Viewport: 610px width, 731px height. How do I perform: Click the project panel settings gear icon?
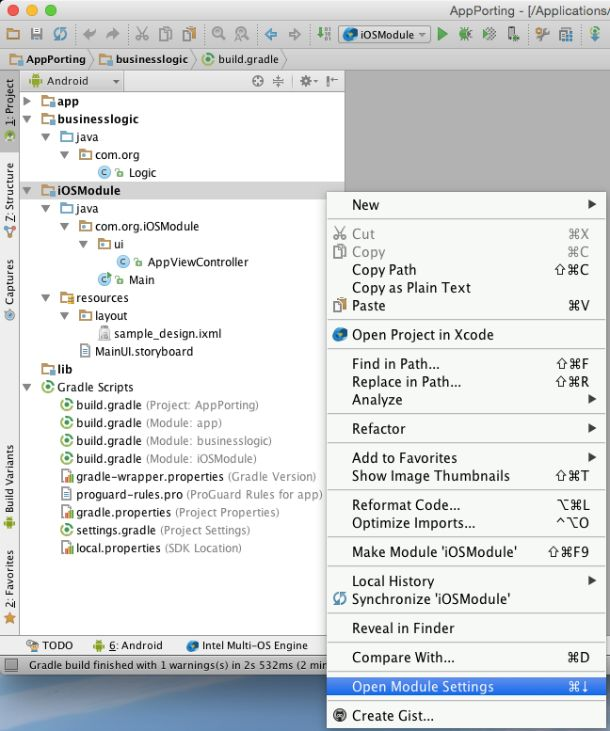306,81
